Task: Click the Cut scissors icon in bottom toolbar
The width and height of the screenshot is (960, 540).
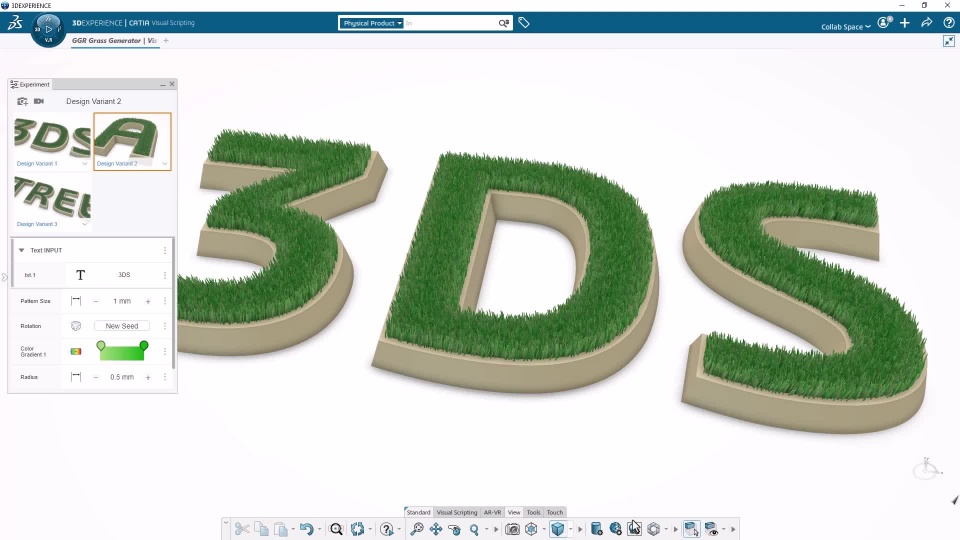Action: (242, 529)
